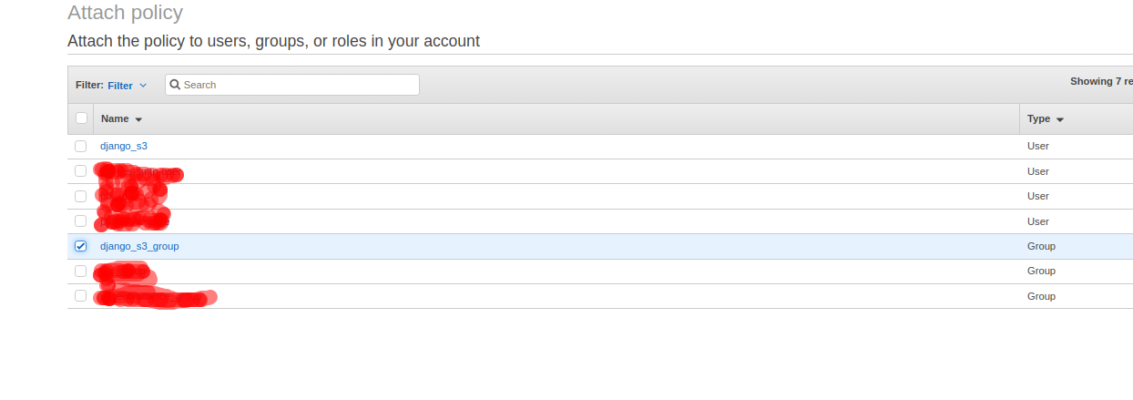
Task: Open the Filter dropdown
Action: pyautogui.click(x=127, y=85)
